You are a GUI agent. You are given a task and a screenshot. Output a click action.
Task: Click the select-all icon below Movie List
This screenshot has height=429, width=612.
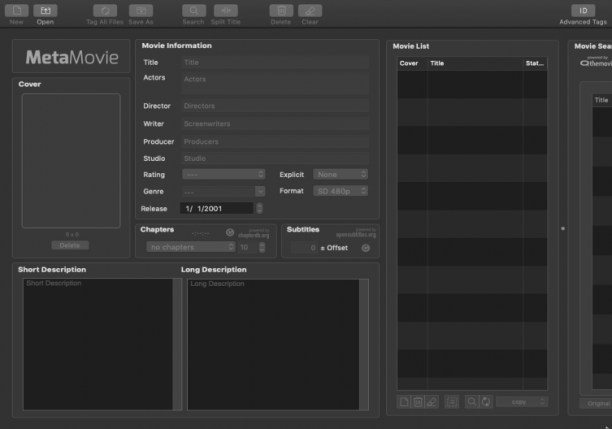452,402
